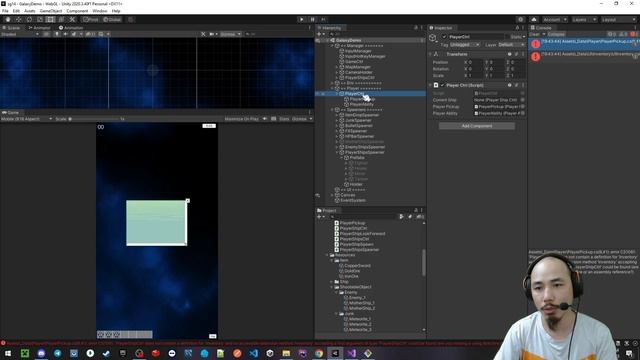
Task: Expand Ship folder in Project
Action: (x=332, y=282)
